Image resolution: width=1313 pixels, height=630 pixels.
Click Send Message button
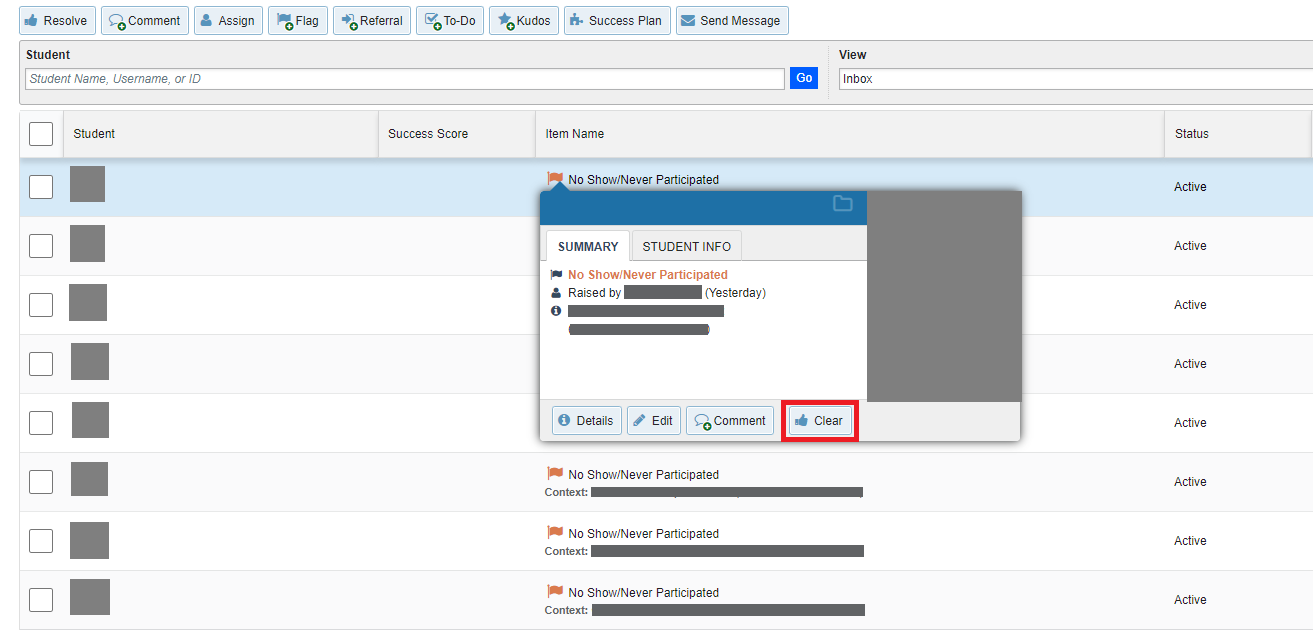coord(732,20)
